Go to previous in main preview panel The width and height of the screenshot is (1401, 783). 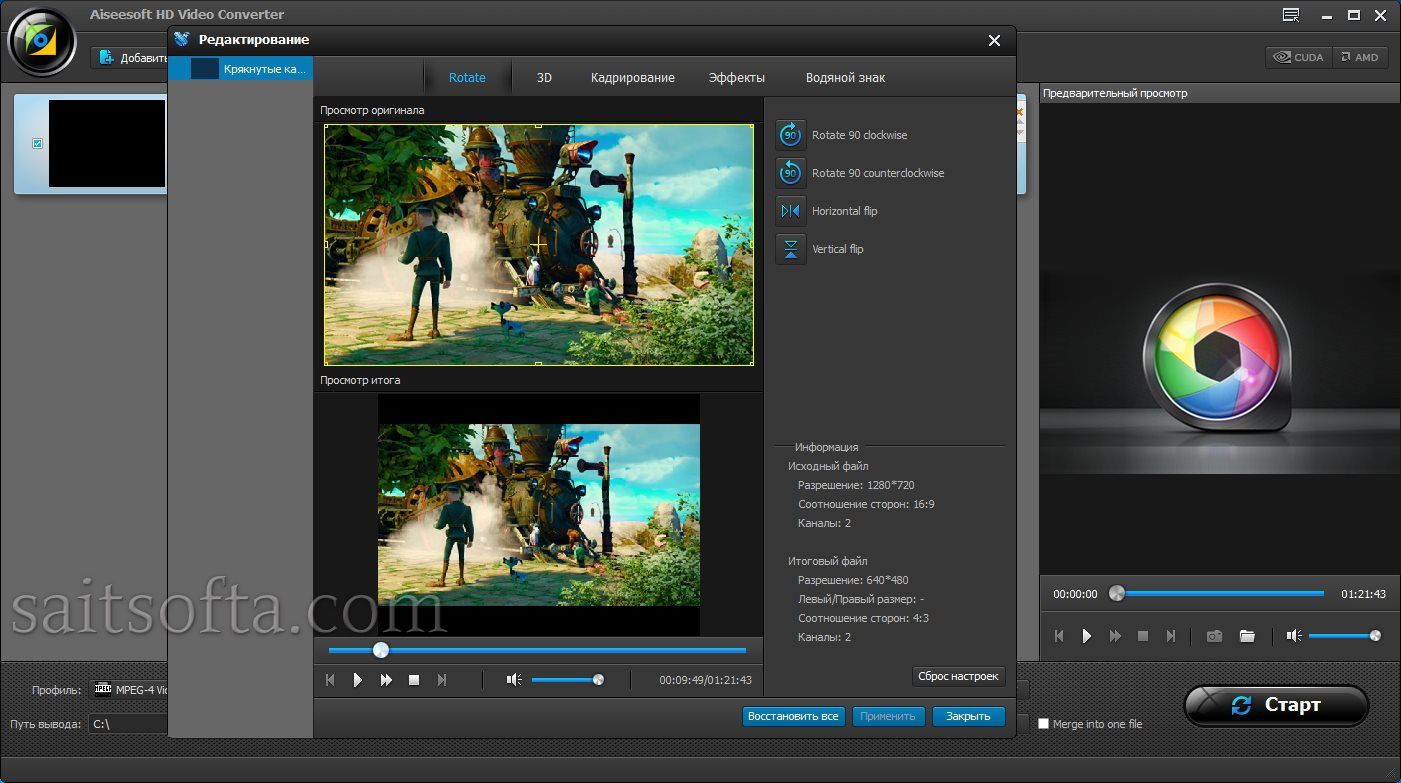[1059, 636]
